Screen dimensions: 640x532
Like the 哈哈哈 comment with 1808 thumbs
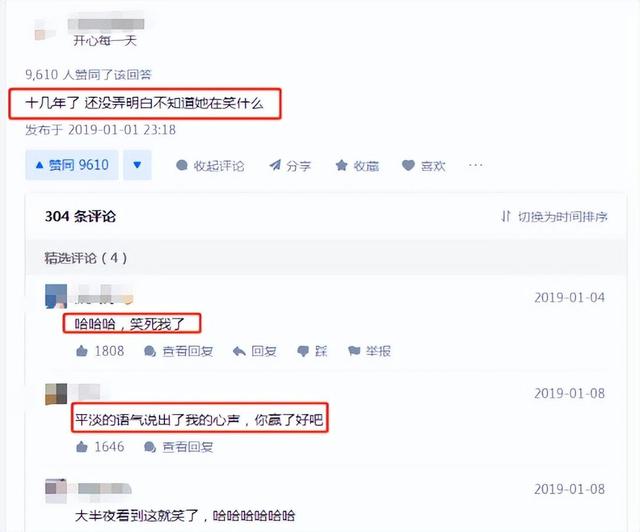(x=100, y=351)
